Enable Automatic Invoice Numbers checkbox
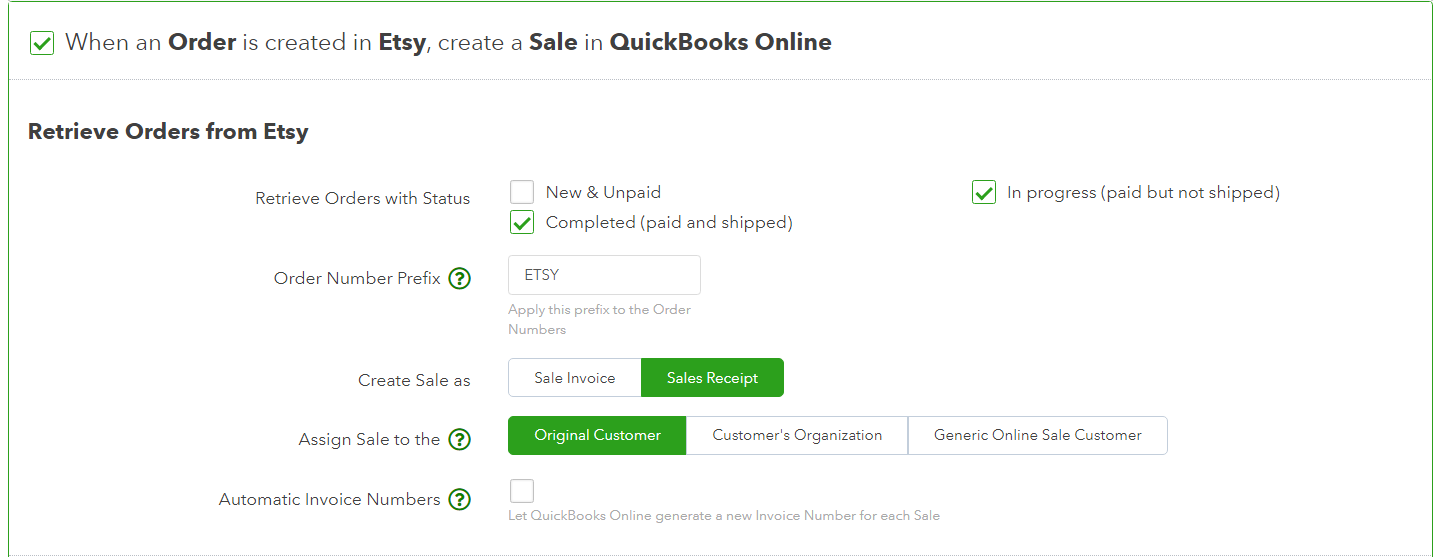The height and width of the screenshot is (557, 1444). (522, 491)
